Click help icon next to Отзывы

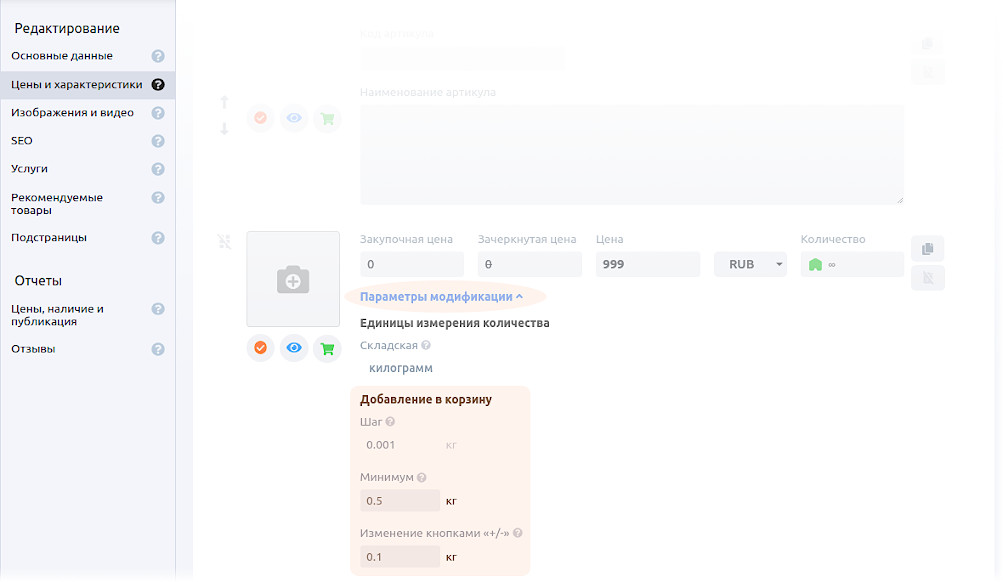pyautogui.click(x=158, y=350)
